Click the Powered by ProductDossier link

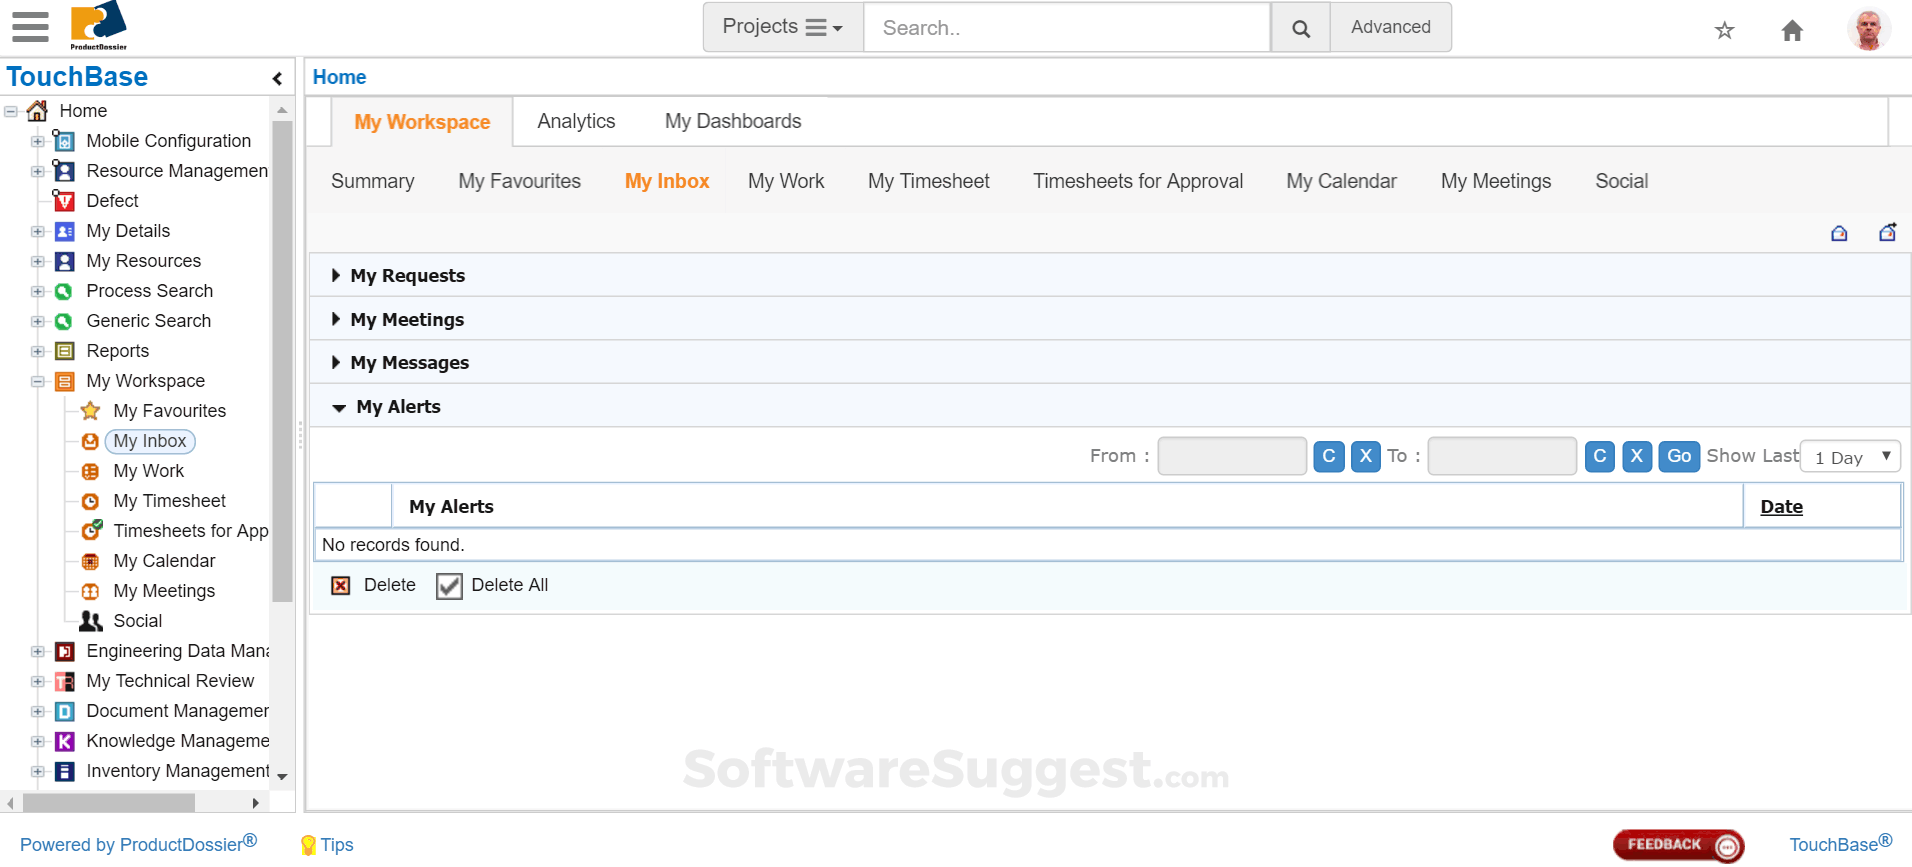[138, 844]
